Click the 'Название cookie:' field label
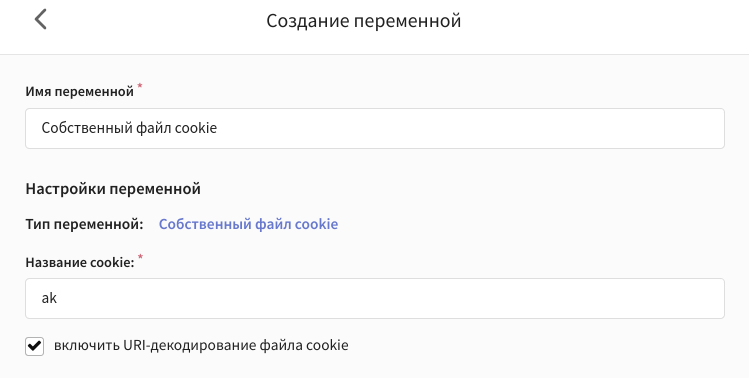This screenshot has width=749, height=378. [80, 262]
